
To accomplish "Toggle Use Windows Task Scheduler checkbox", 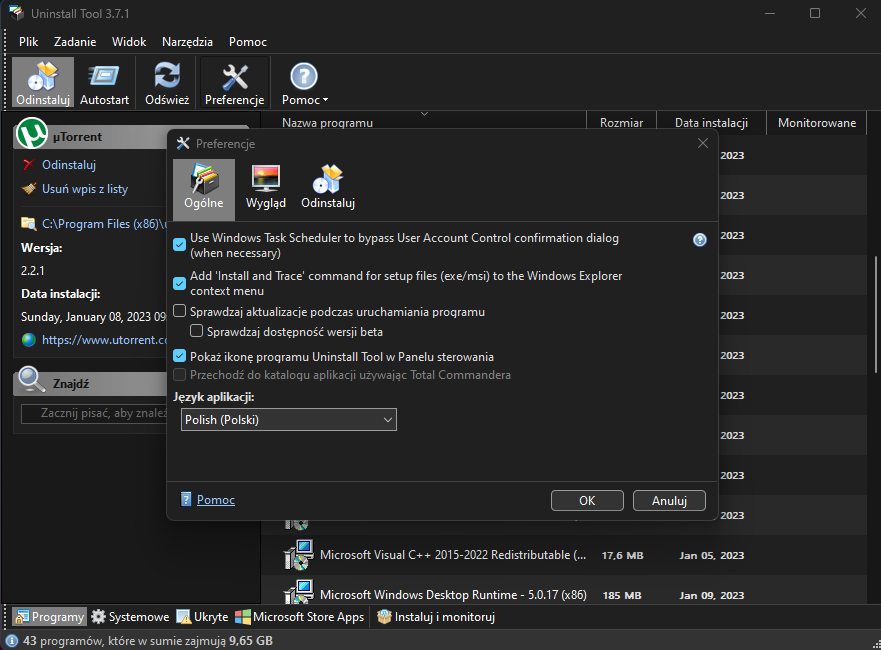I will coord(179,244).
